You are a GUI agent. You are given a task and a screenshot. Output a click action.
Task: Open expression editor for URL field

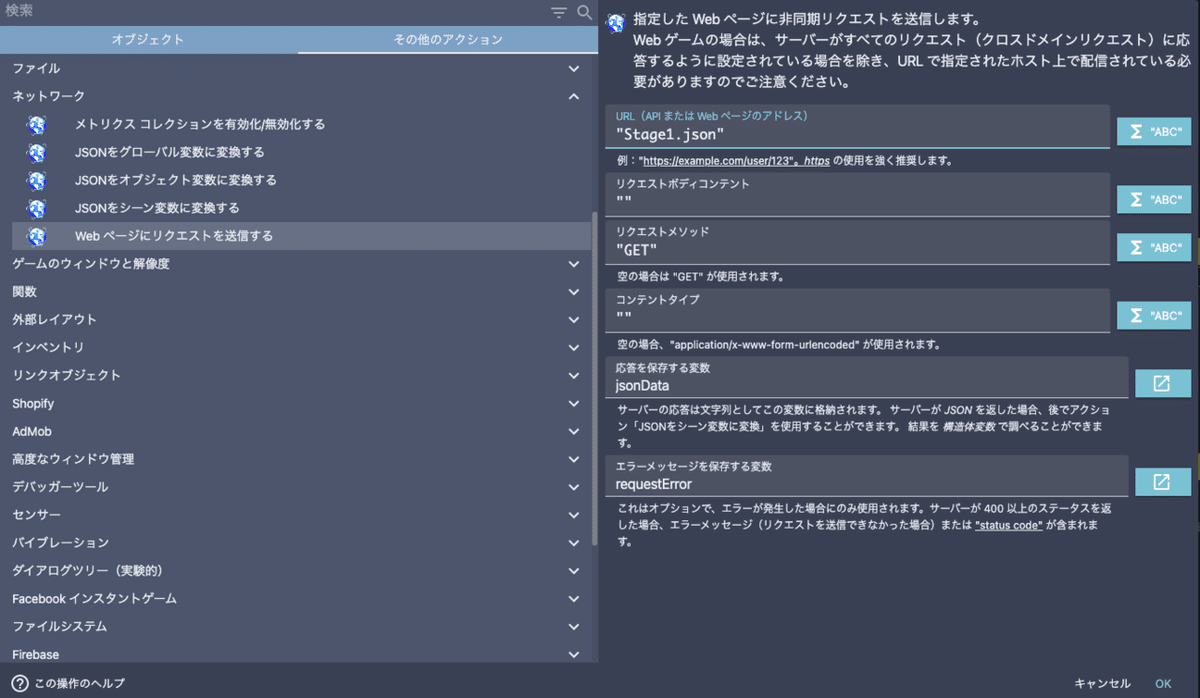1154,131
